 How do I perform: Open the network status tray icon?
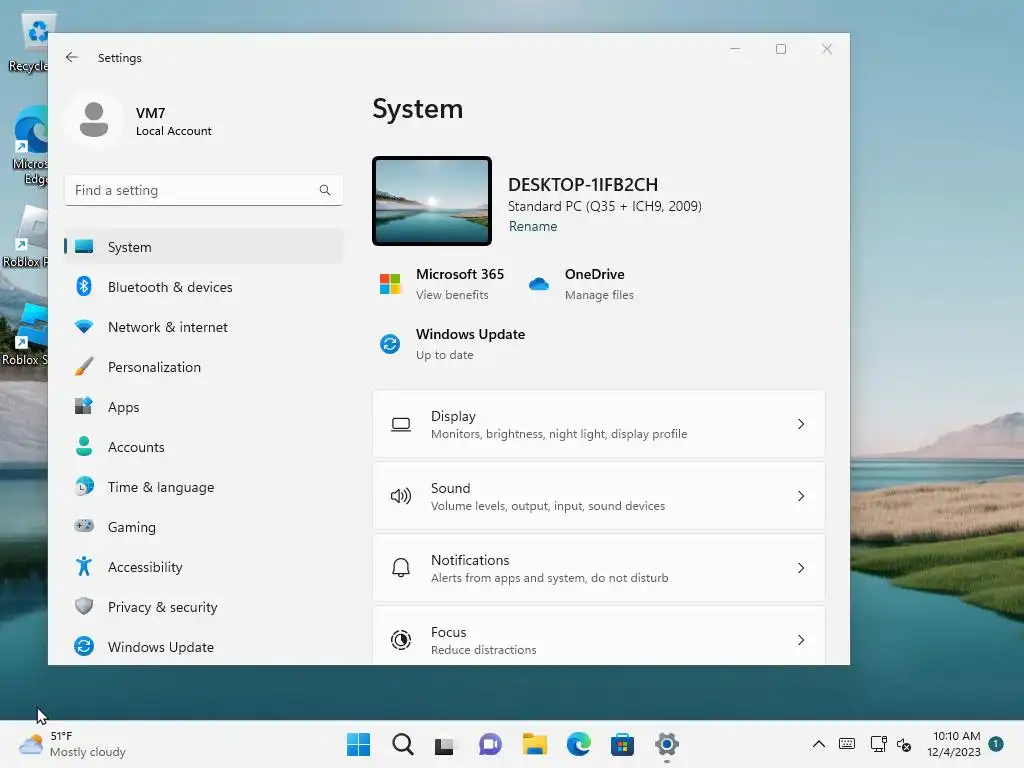878,744
